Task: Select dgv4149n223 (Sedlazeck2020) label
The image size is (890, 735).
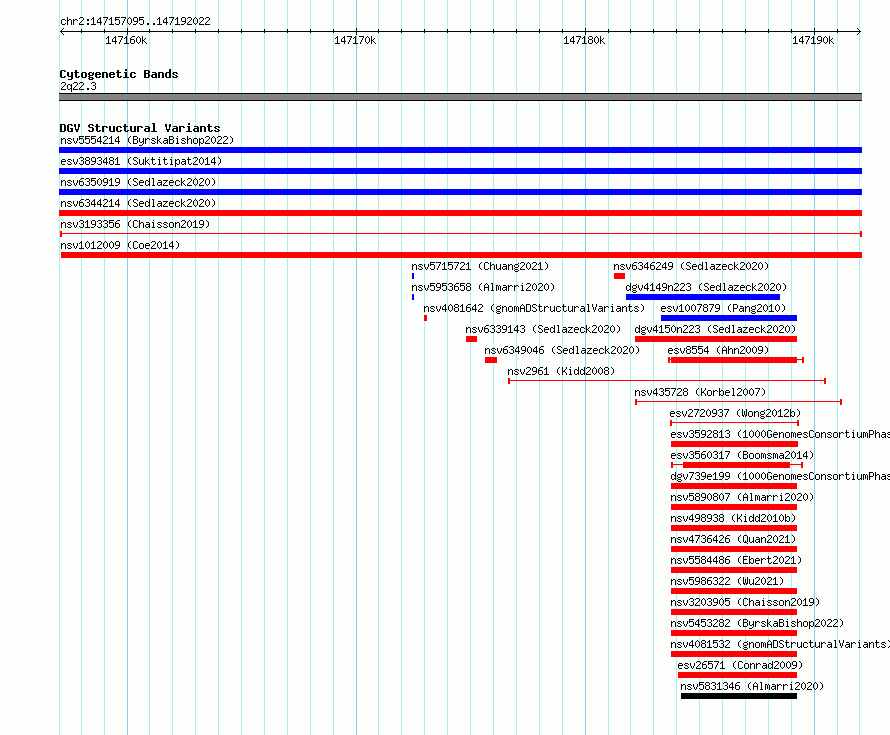Action: pos(706,287)
